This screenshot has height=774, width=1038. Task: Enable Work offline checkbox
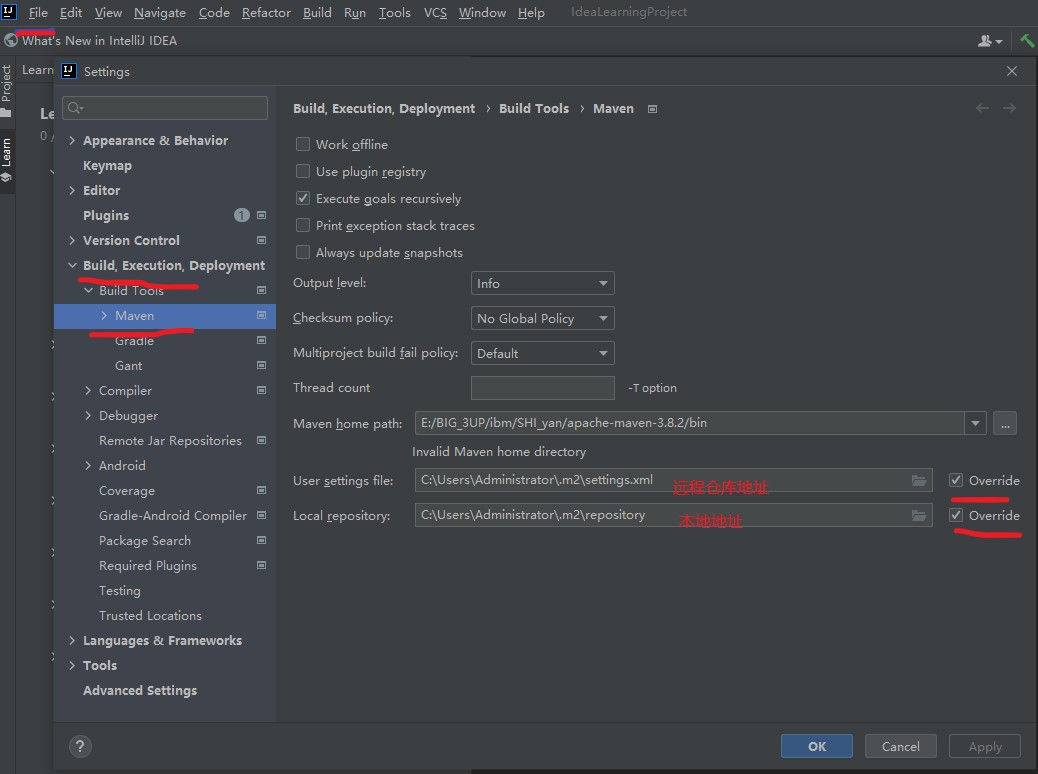click(303, 144)
